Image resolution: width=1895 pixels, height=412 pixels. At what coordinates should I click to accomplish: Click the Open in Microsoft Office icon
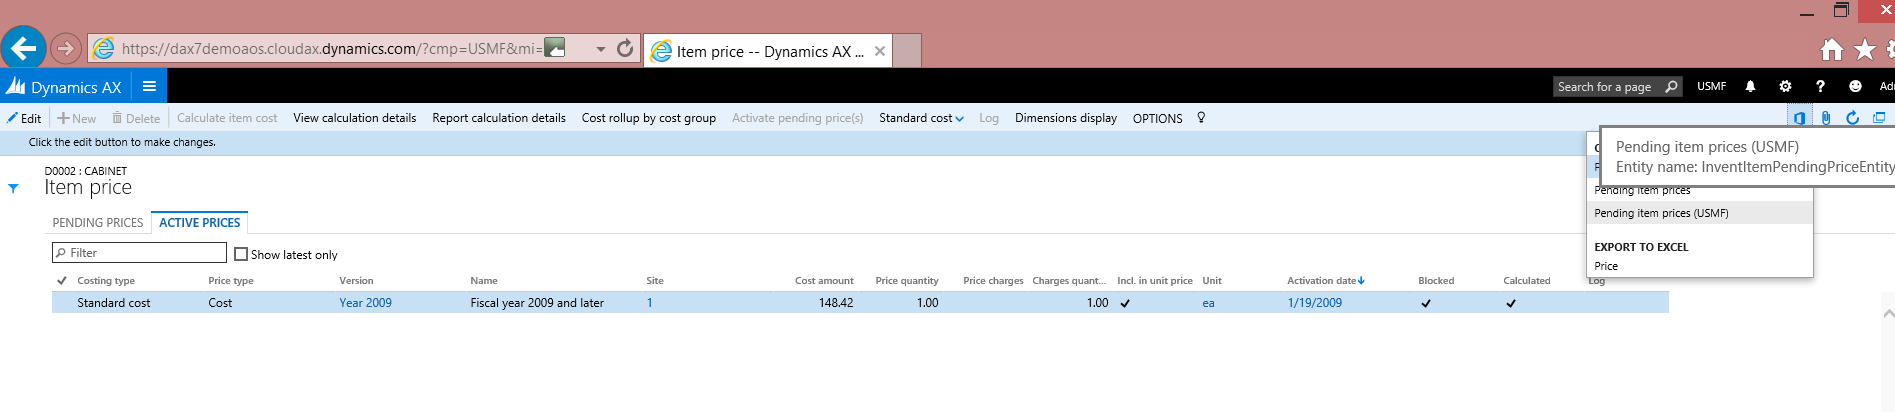click(1799, 118)
